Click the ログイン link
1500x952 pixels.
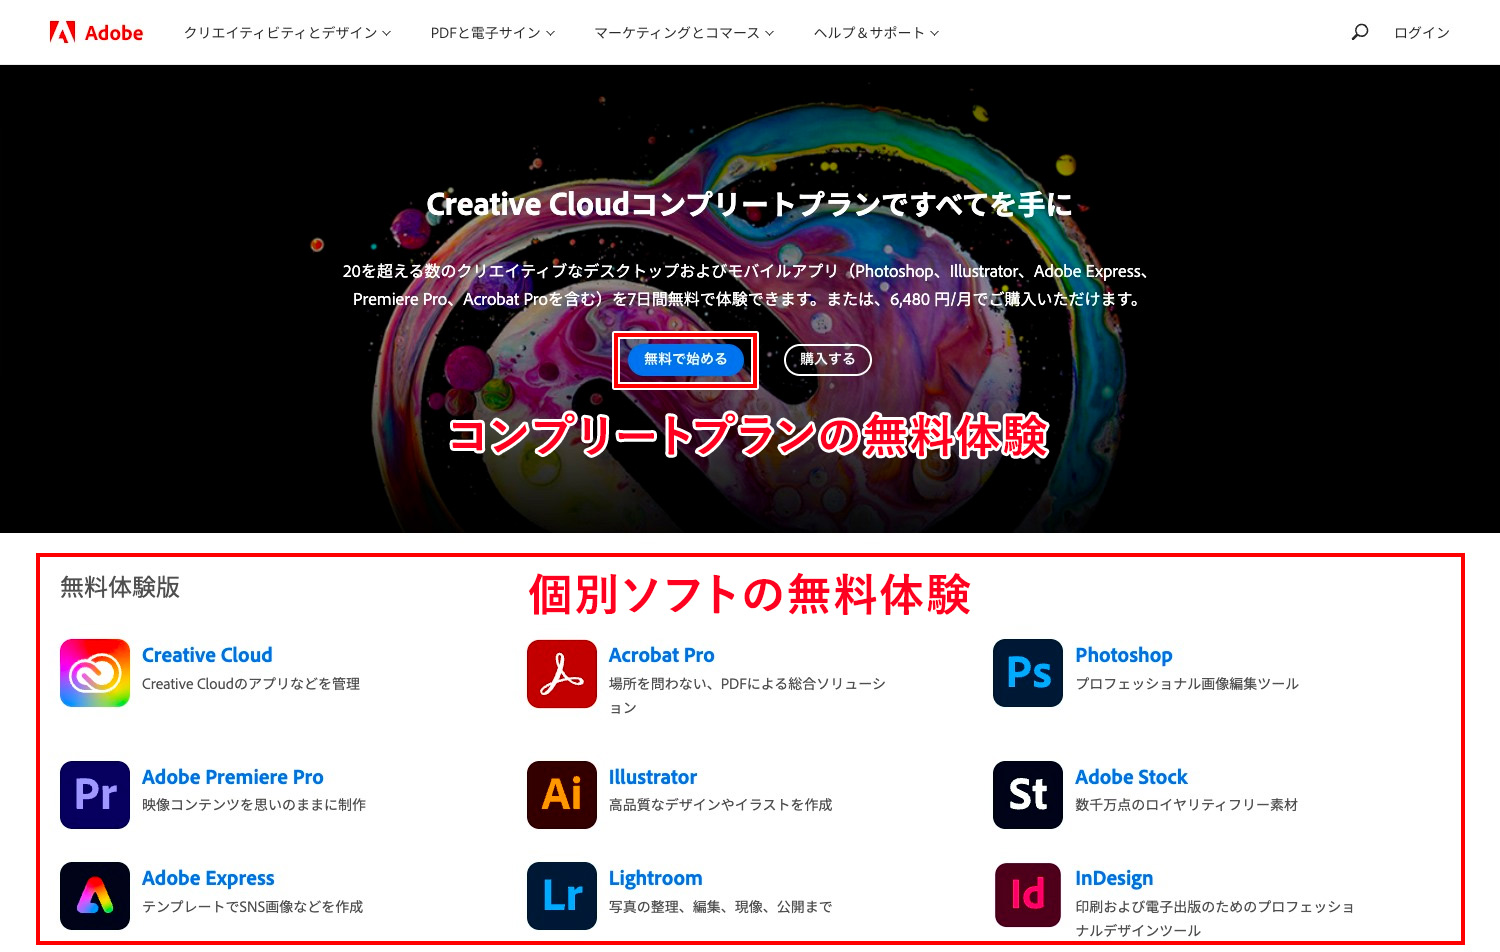1421,33
